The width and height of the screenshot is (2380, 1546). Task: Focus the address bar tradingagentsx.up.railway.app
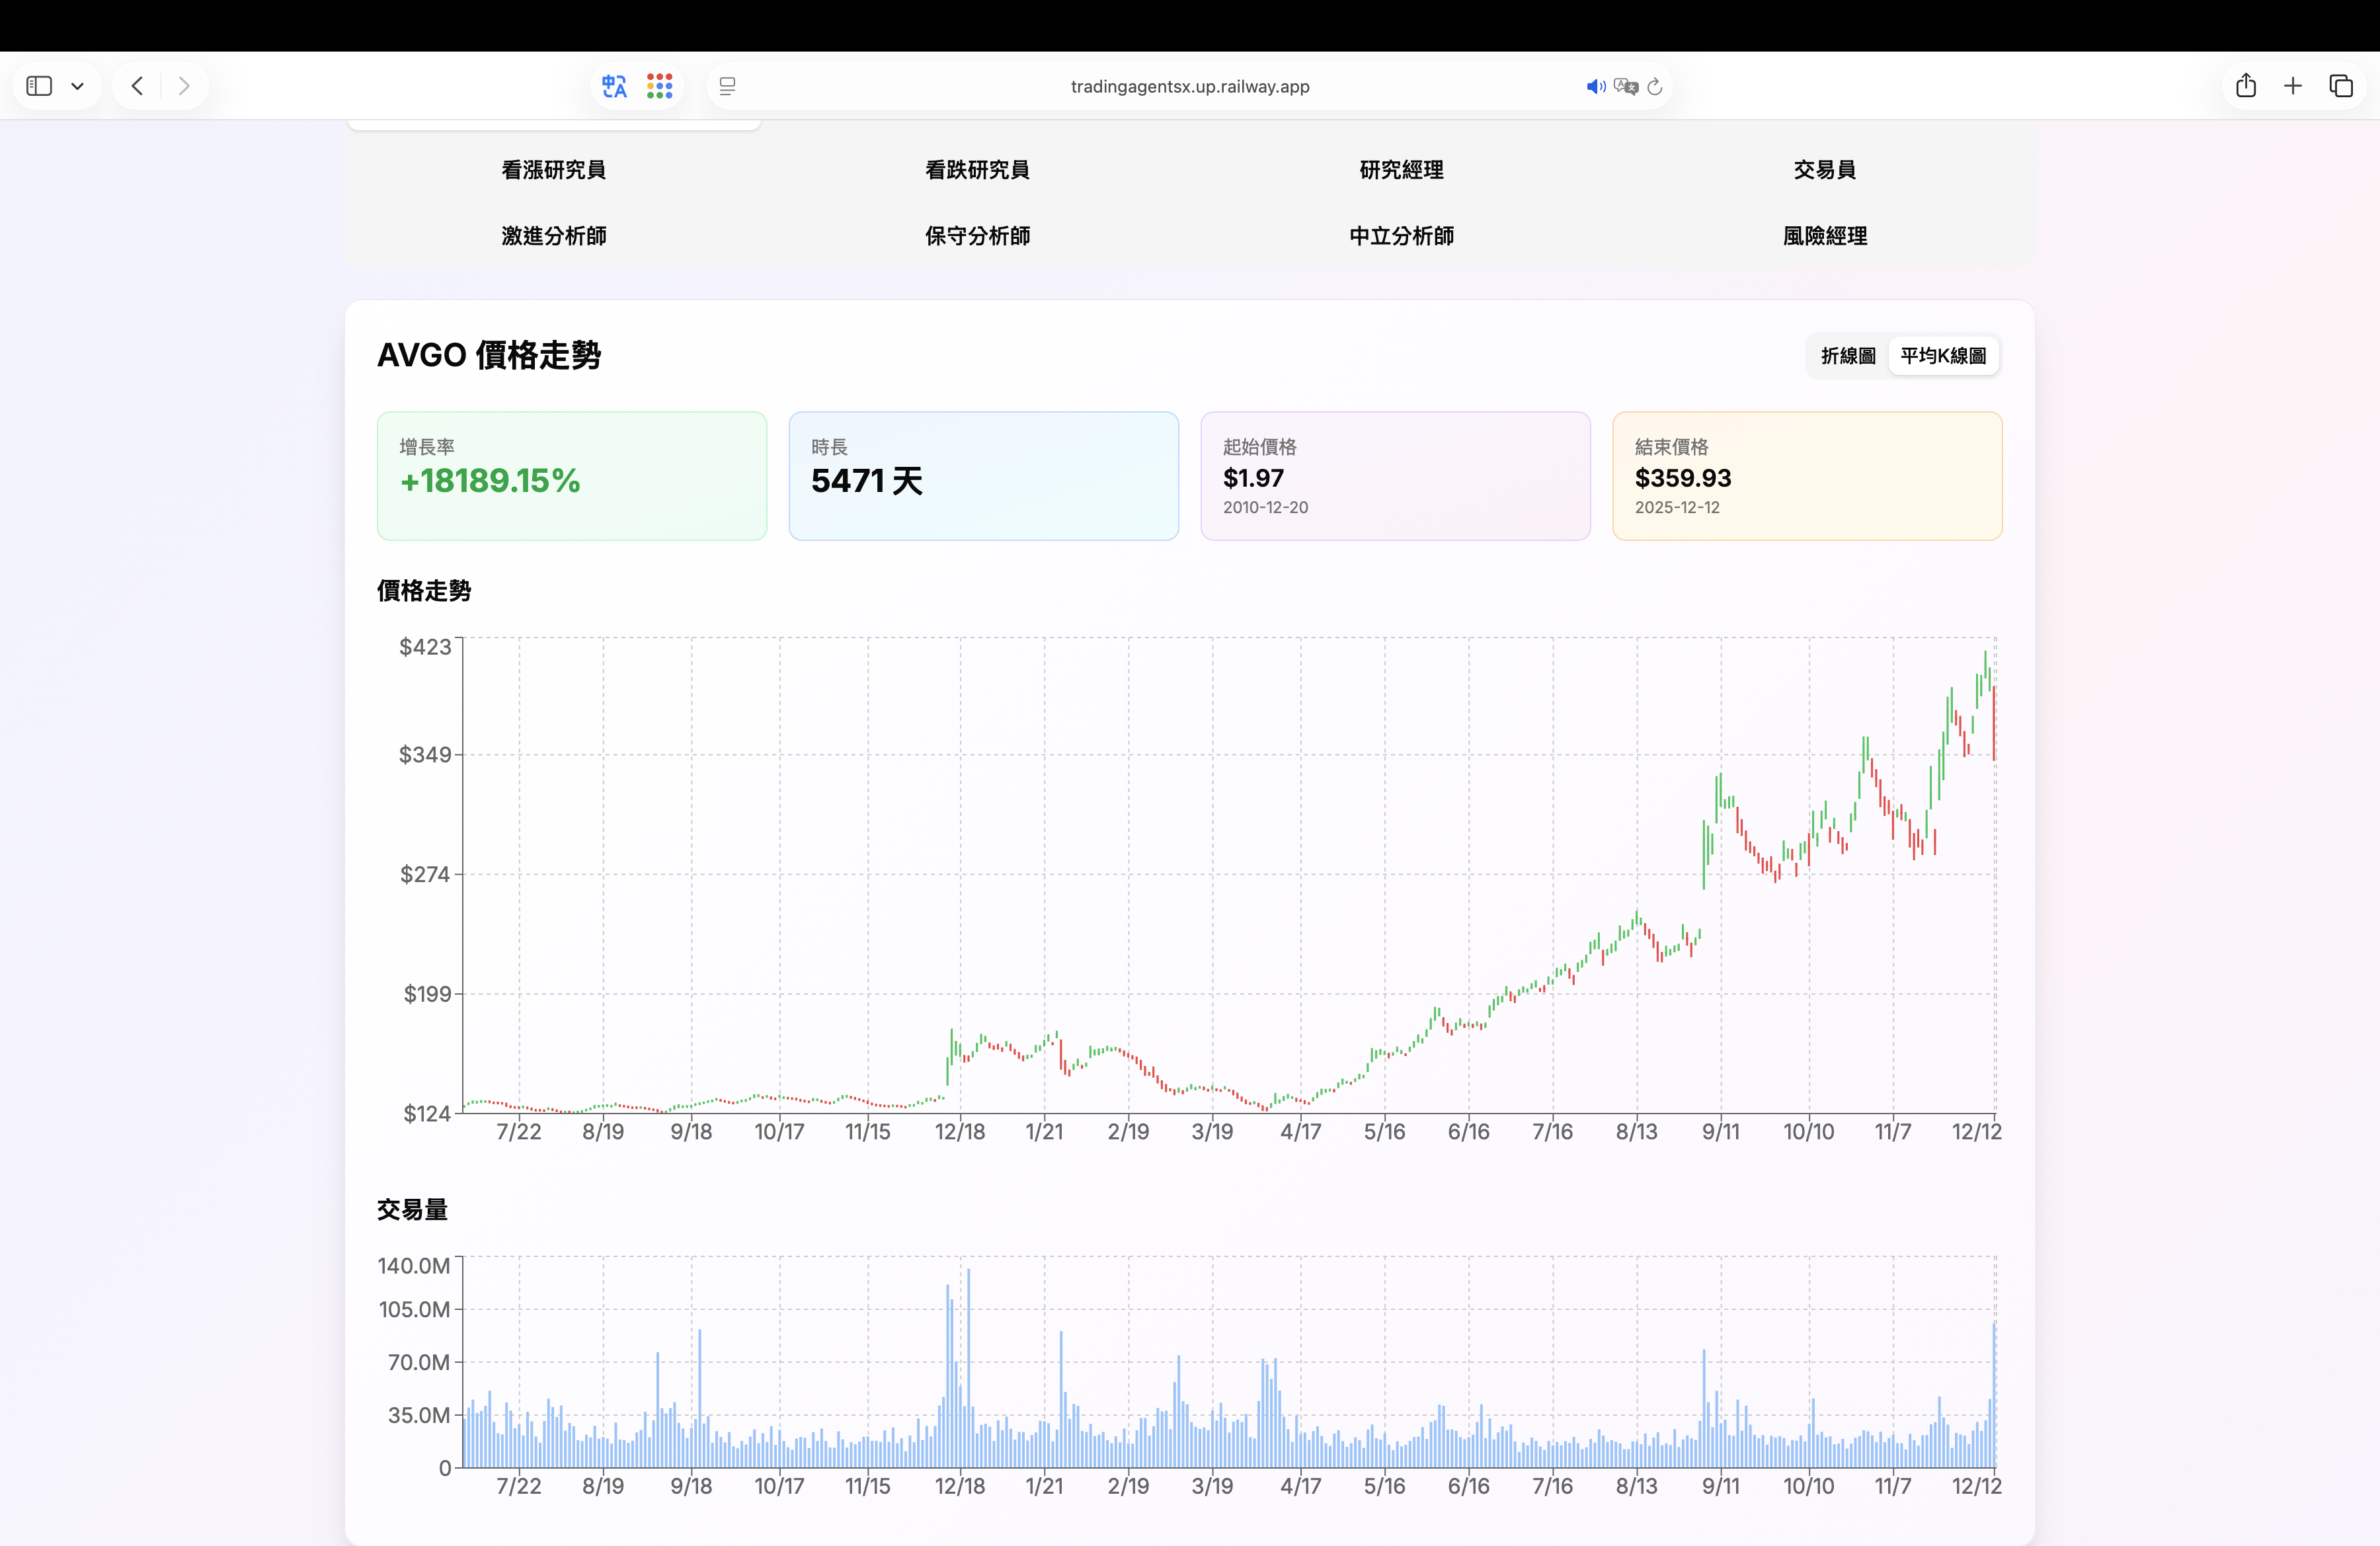(1190, 86)
